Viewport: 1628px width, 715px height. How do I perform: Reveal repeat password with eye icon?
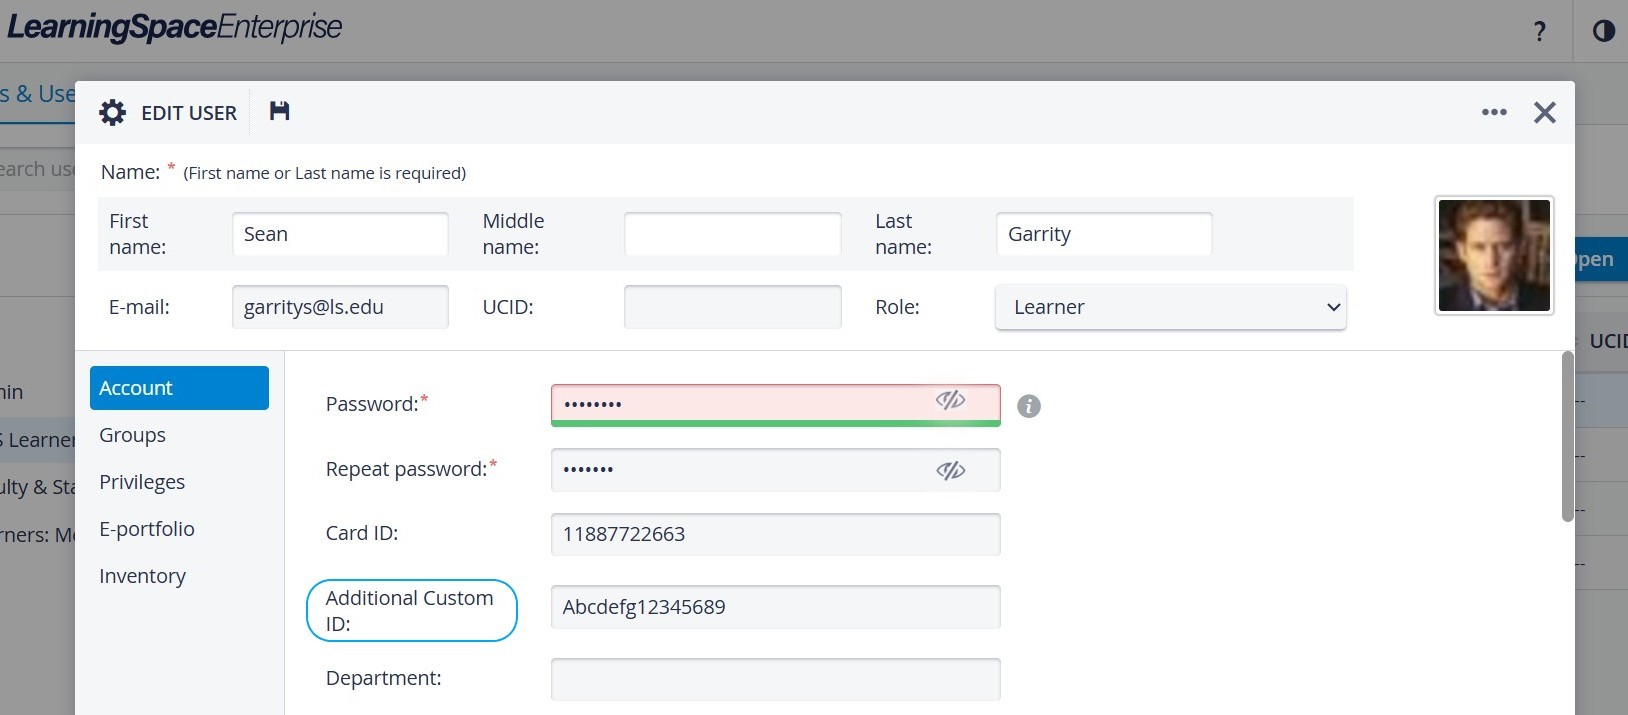coord(950,470)
